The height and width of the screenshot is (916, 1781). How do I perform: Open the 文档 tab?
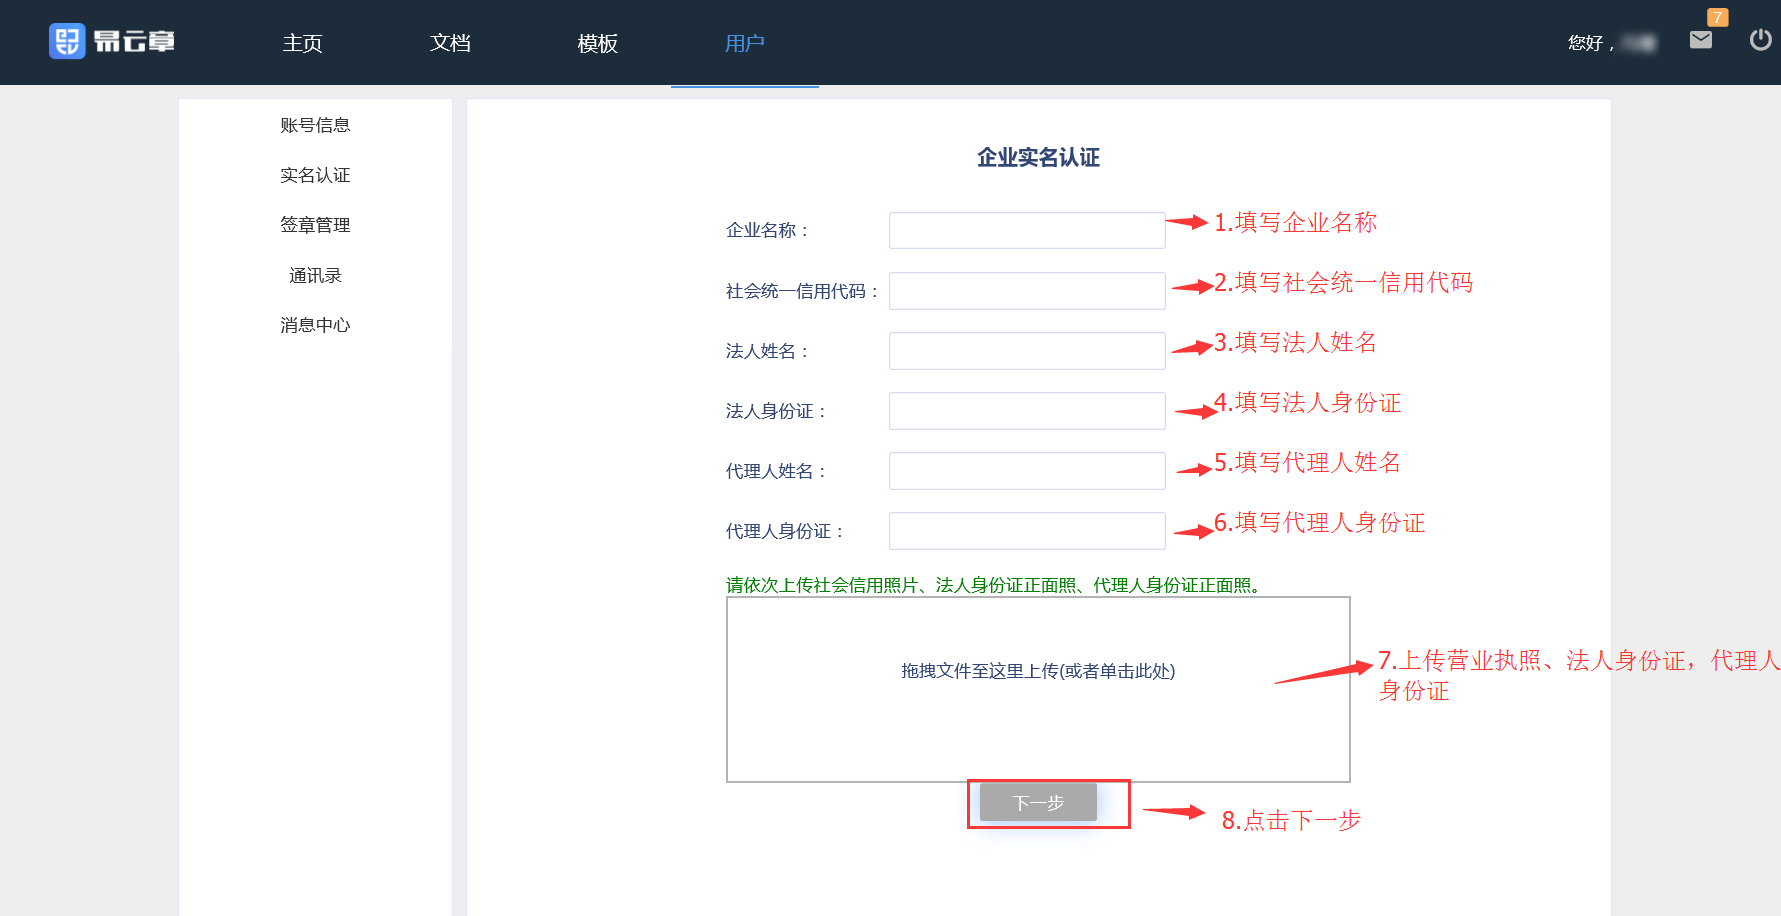pos(450,43)
